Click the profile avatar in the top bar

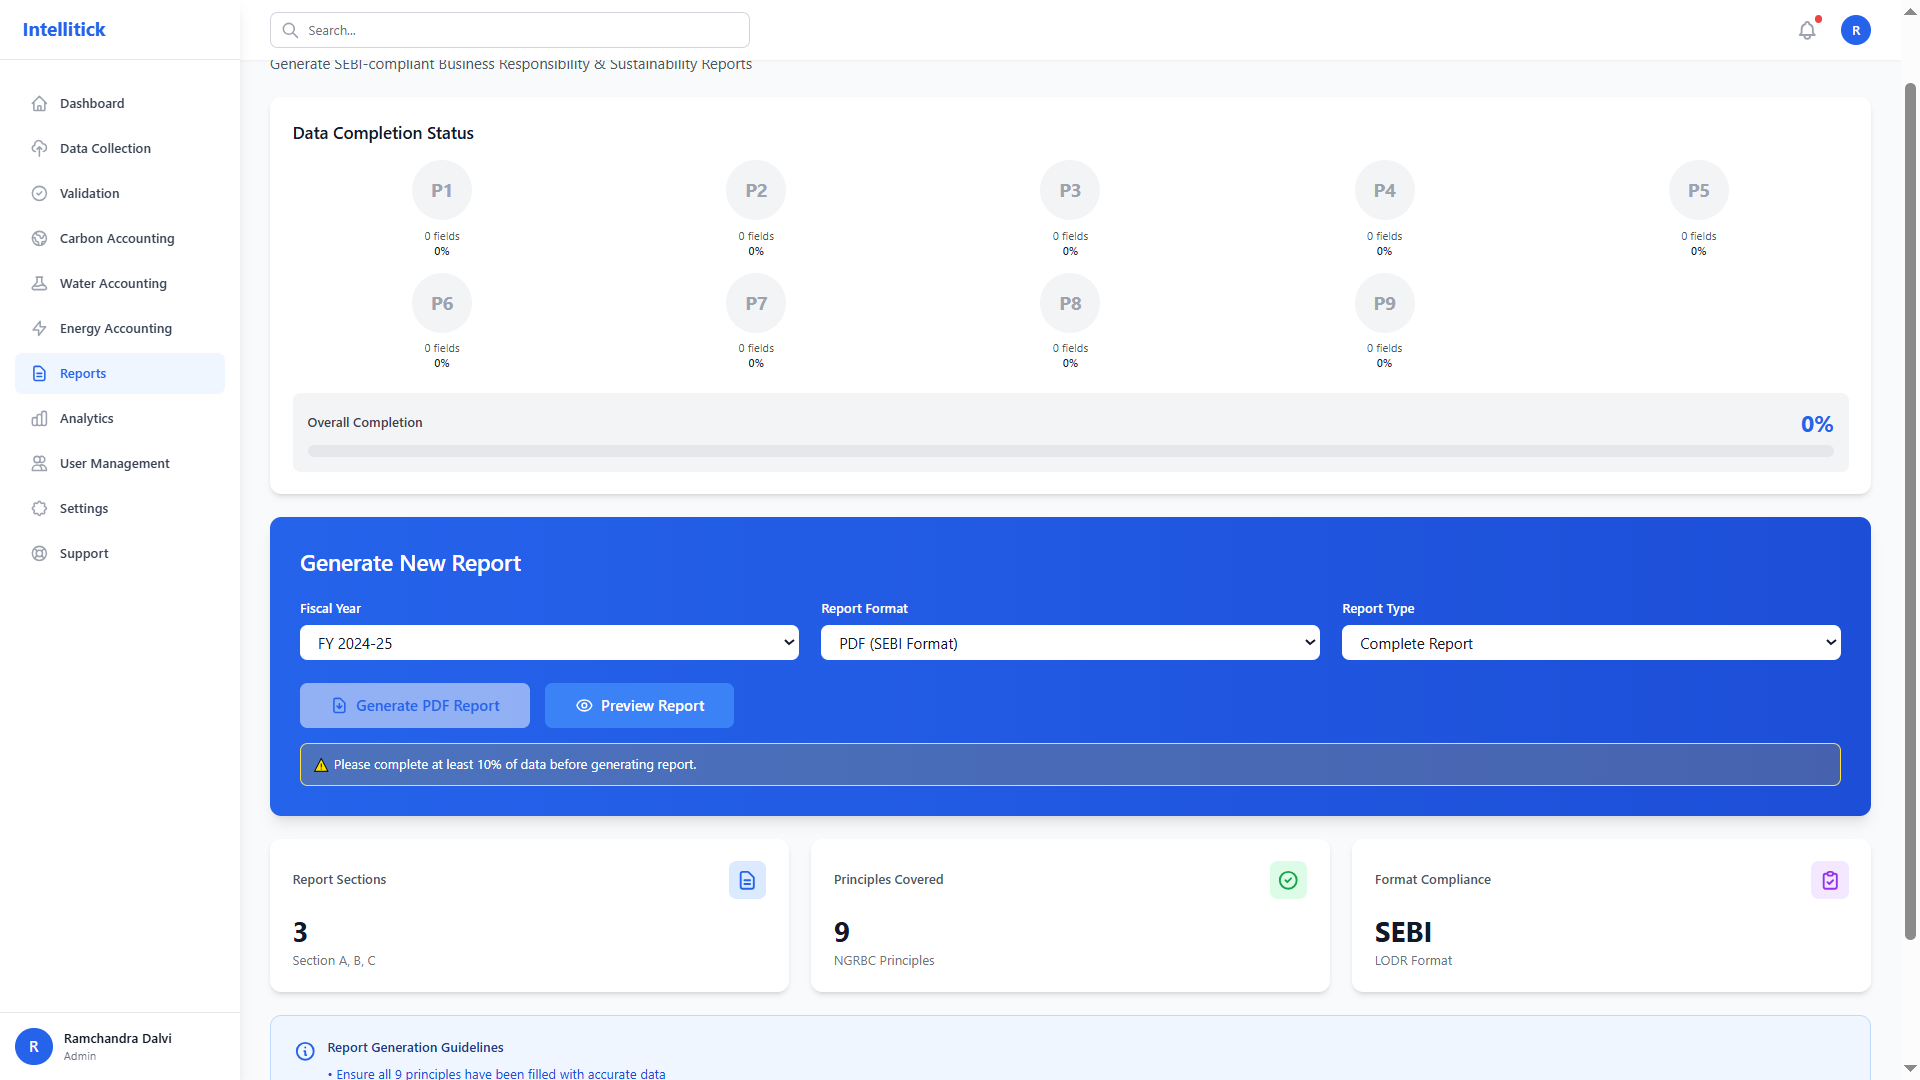pos(1856,30)
